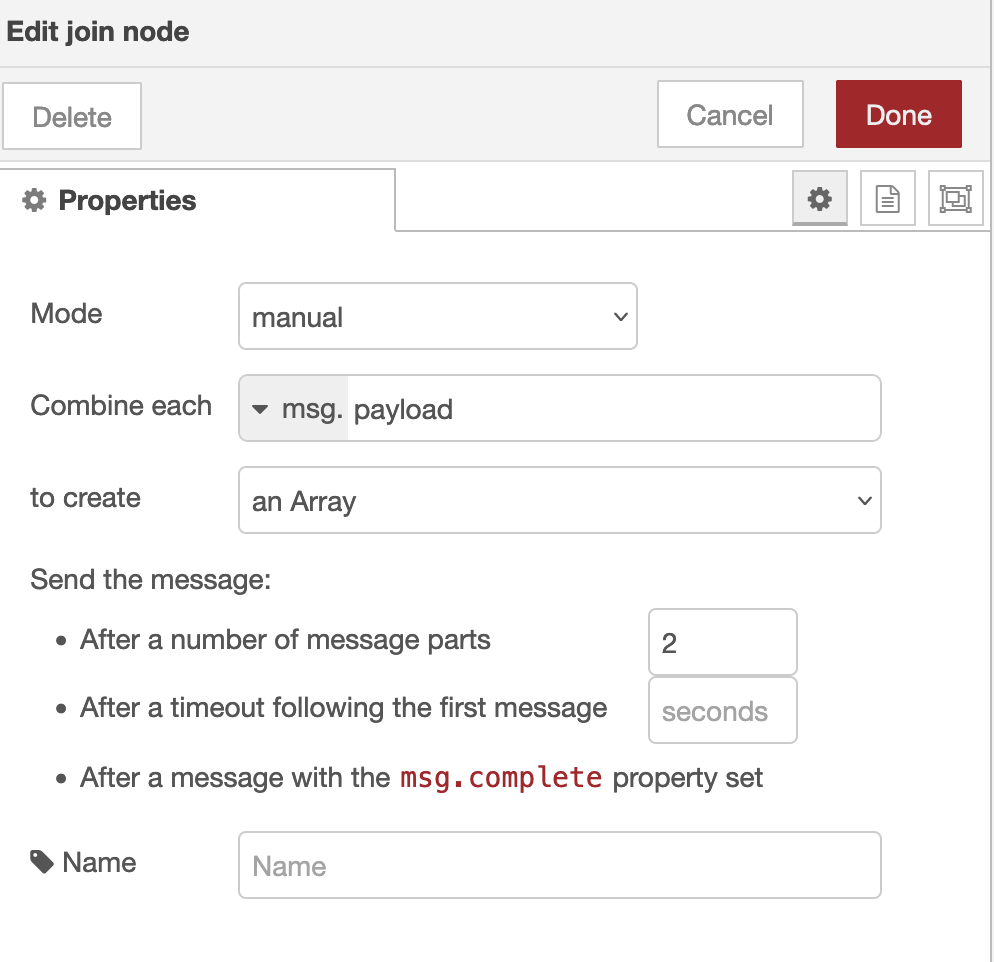Click into the payload property field
The image size is (994, 962).
612,409
